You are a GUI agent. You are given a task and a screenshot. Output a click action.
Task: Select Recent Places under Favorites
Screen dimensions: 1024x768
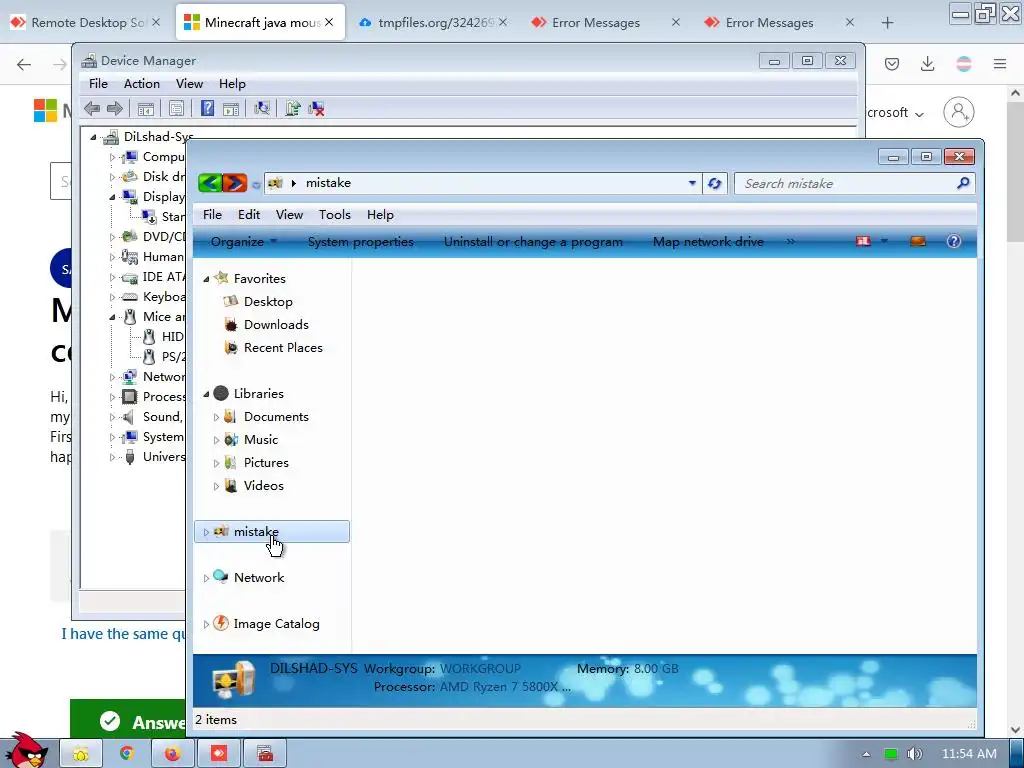pos(283,347)
